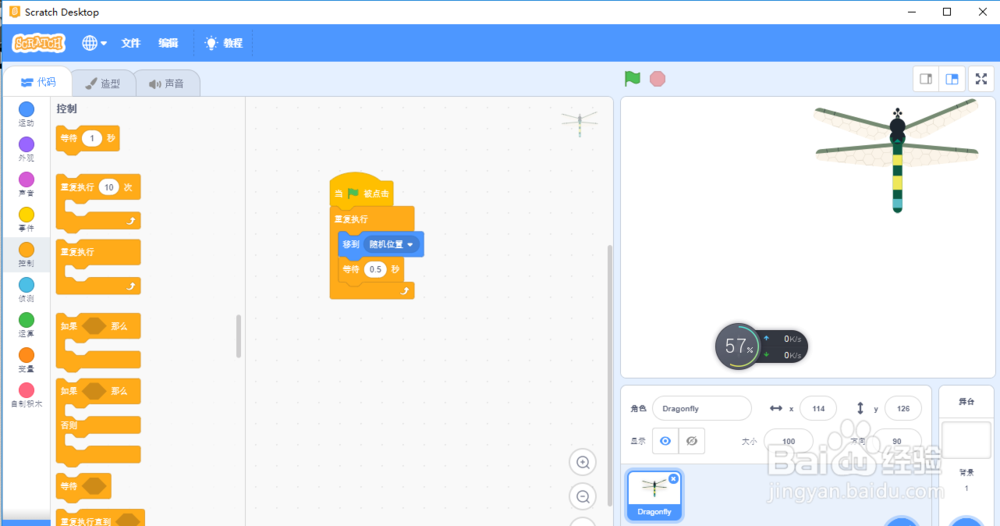Image resolution: width=1000 pixels, height=526 pixels.
Task: Hide the sprite with crossed-eye button
Action: pos(691,441)
